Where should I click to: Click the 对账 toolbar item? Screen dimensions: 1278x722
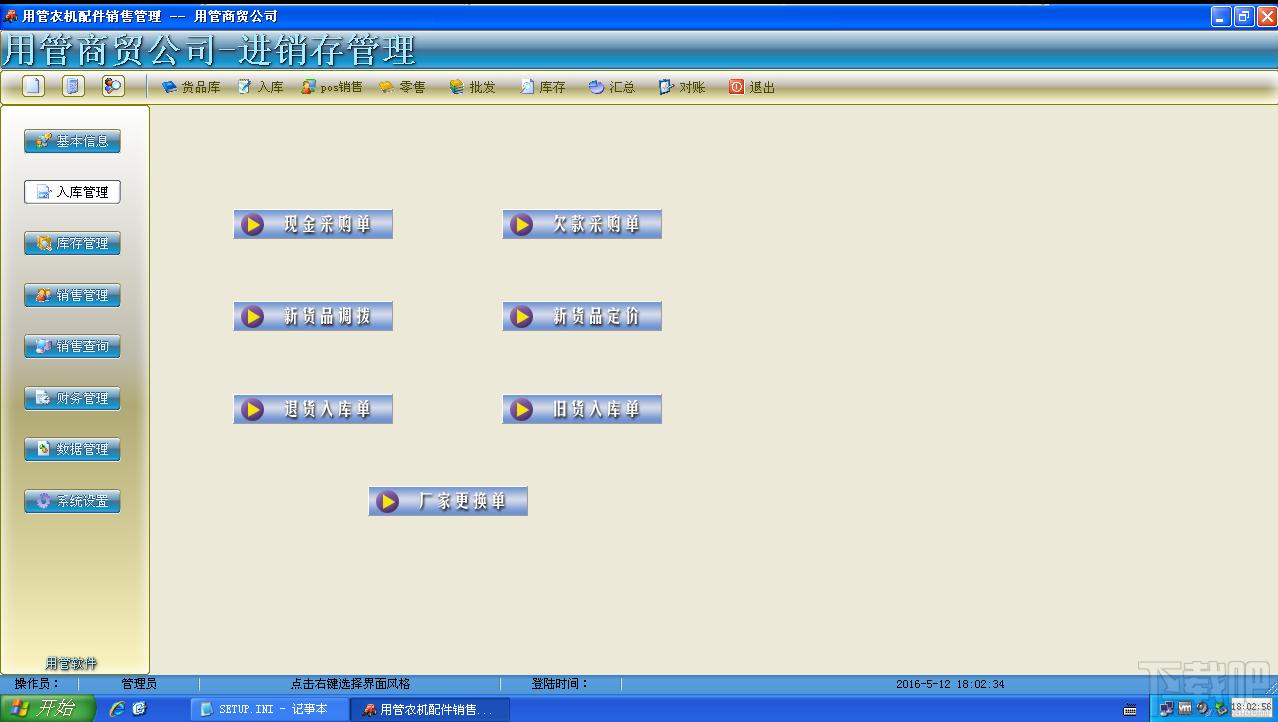click(x=682, y=87)
